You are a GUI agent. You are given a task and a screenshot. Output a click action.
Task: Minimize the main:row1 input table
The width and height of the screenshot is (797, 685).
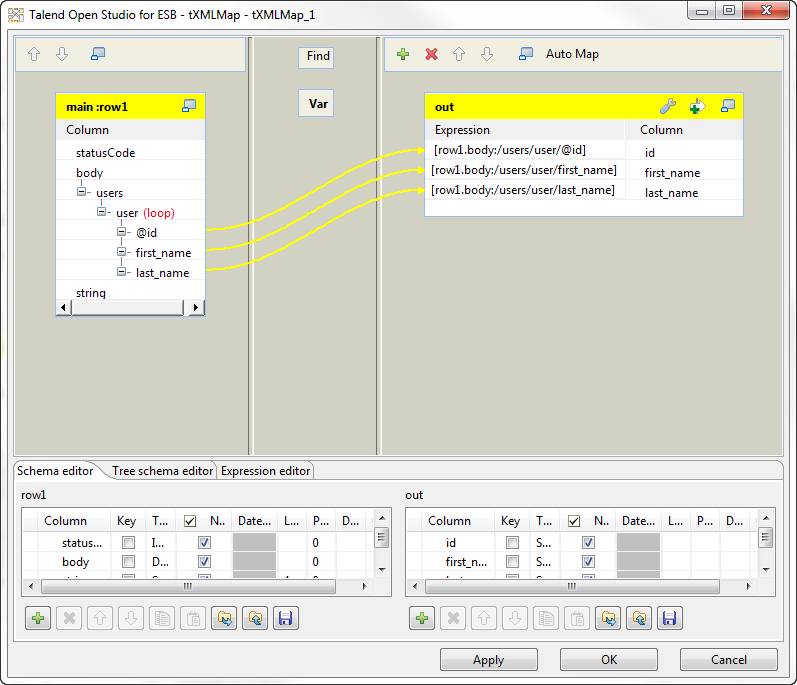188,106
